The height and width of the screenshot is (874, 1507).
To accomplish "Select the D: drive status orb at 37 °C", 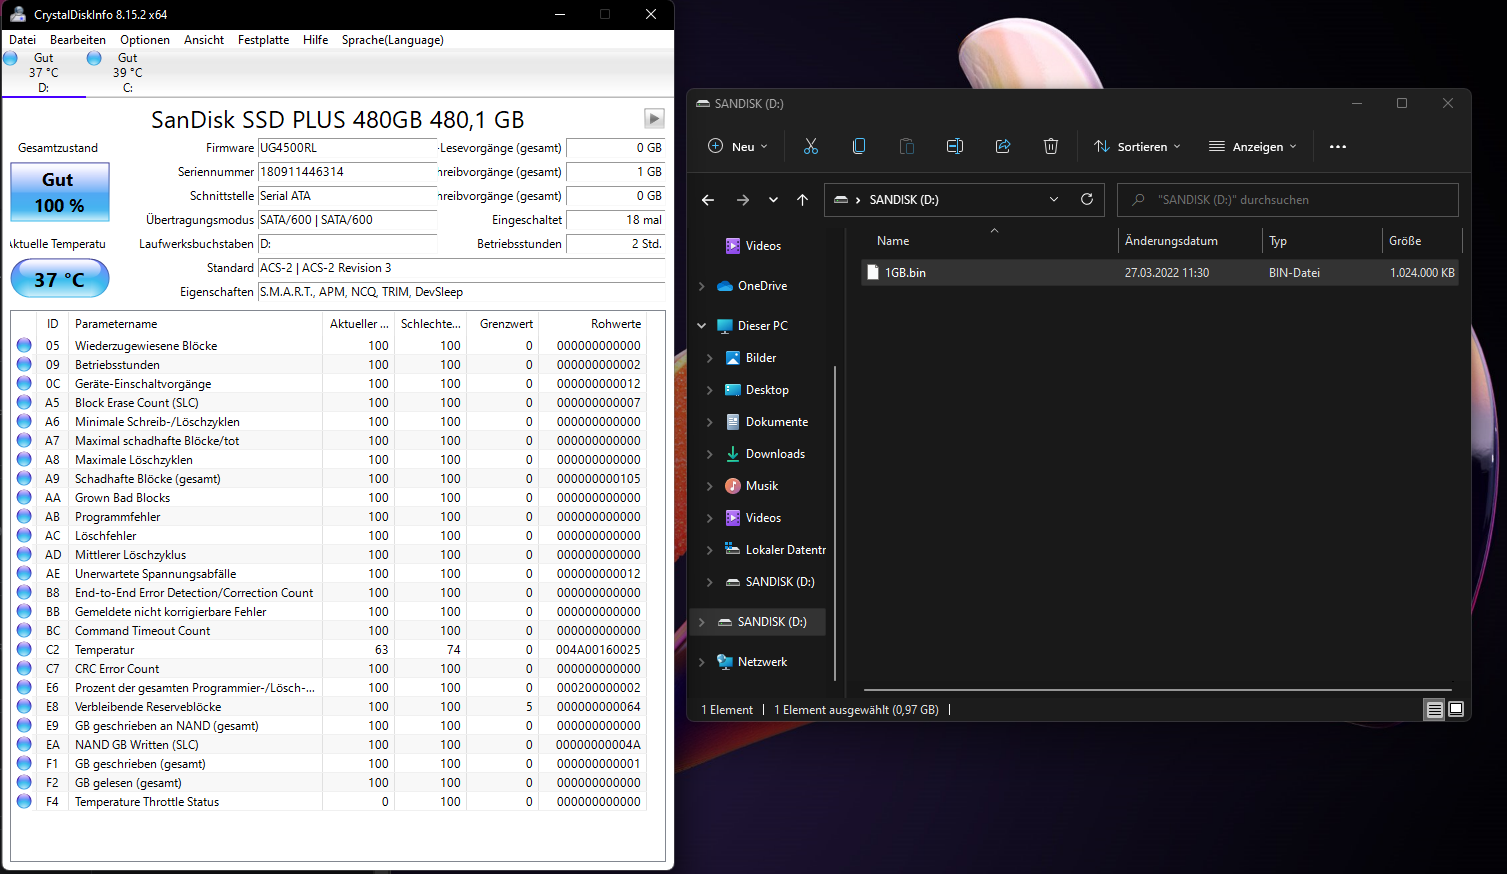I will point(10,58).
